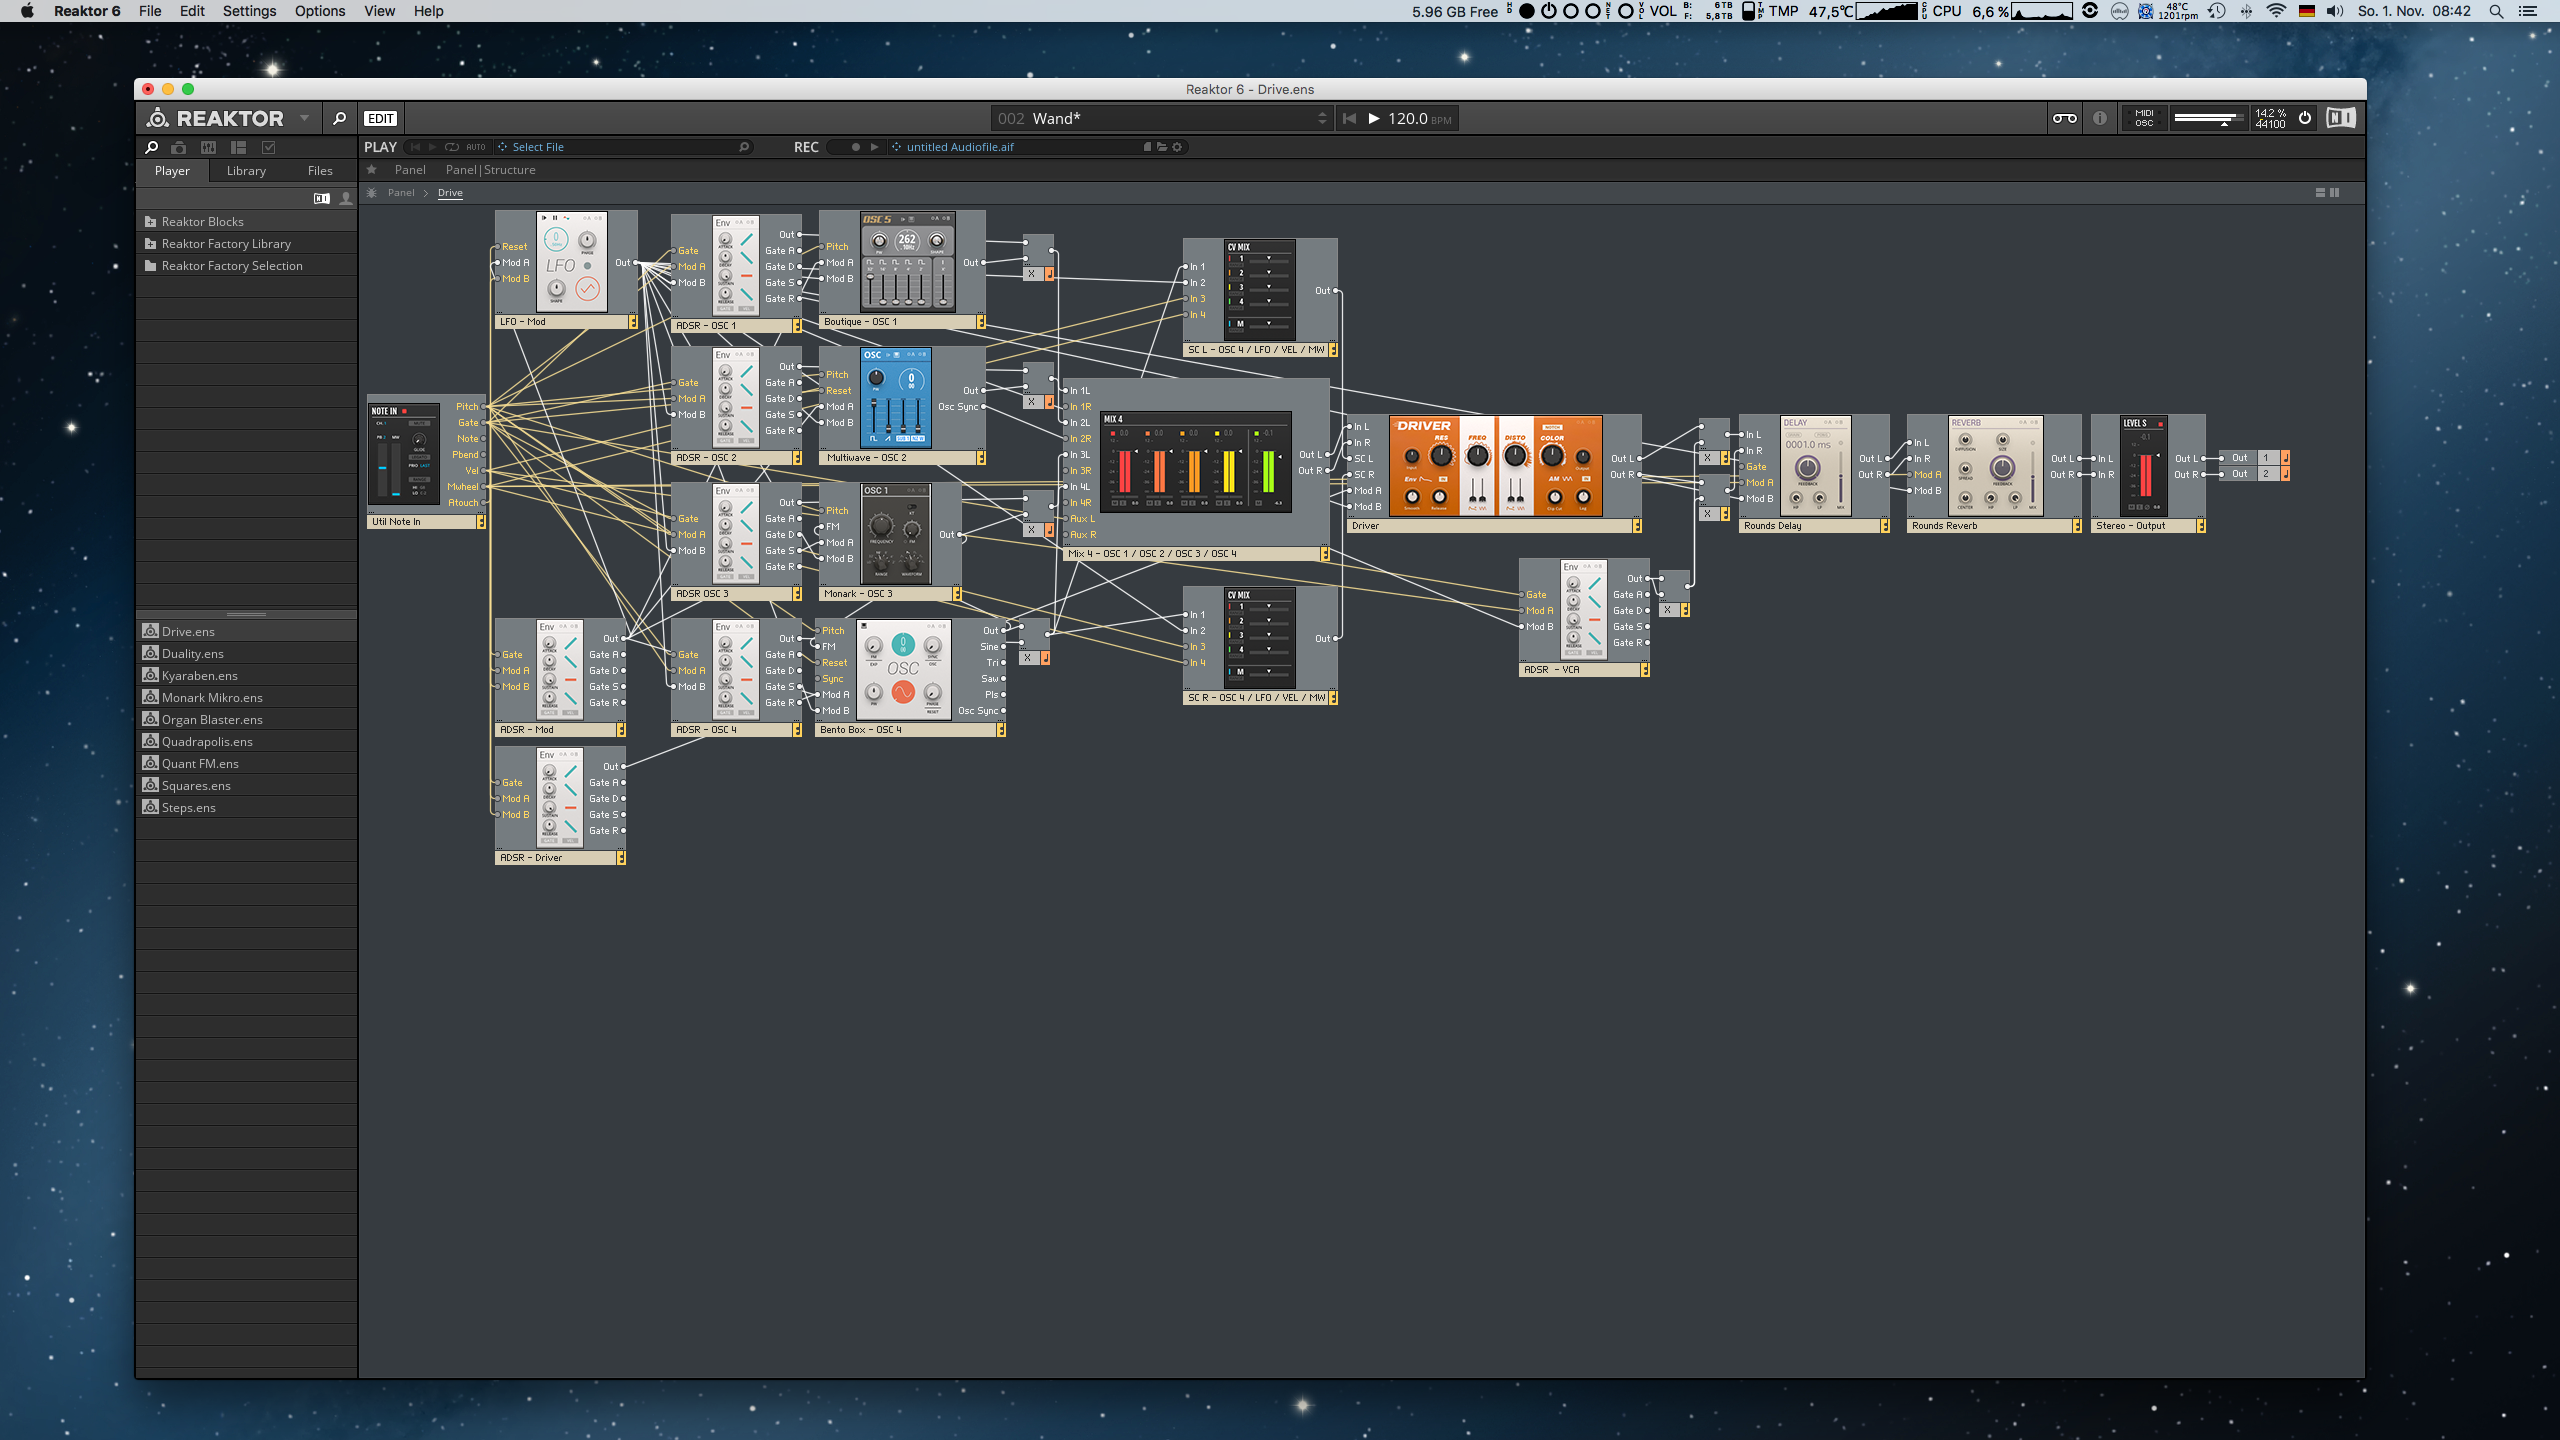2560x1440 pixels.
Task: Click the user content person icon
Action: pos(346,198)
